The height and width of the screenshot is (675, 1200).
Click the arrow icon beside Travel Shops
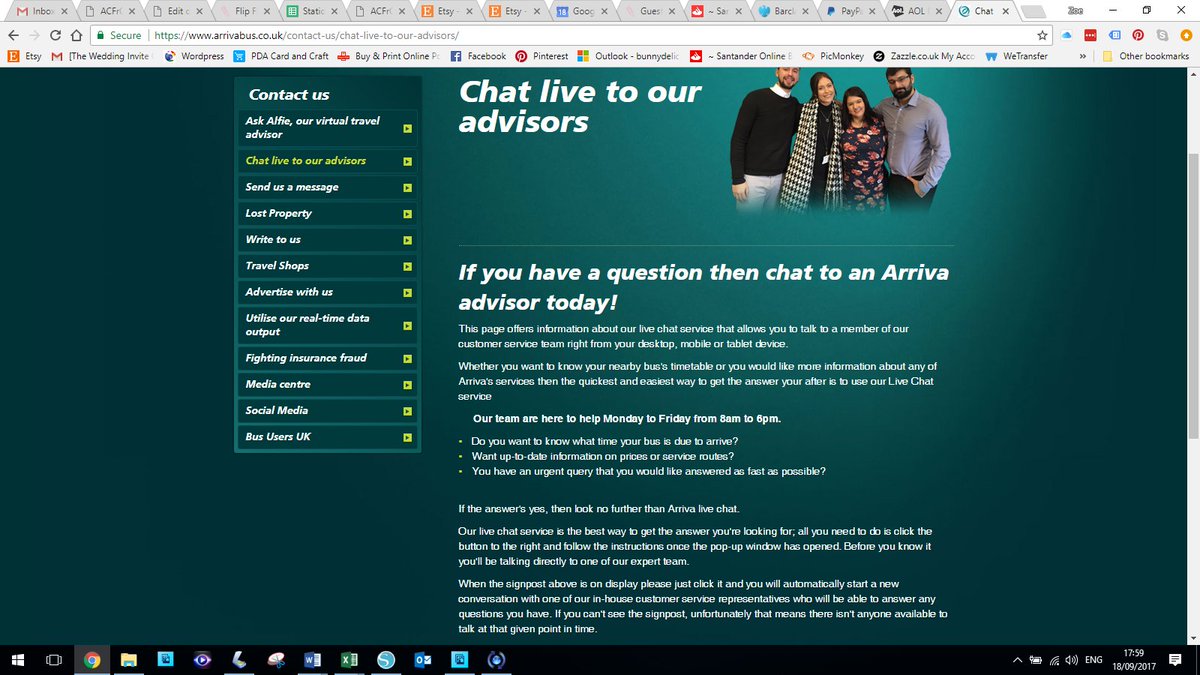click(x=408, y=267)
